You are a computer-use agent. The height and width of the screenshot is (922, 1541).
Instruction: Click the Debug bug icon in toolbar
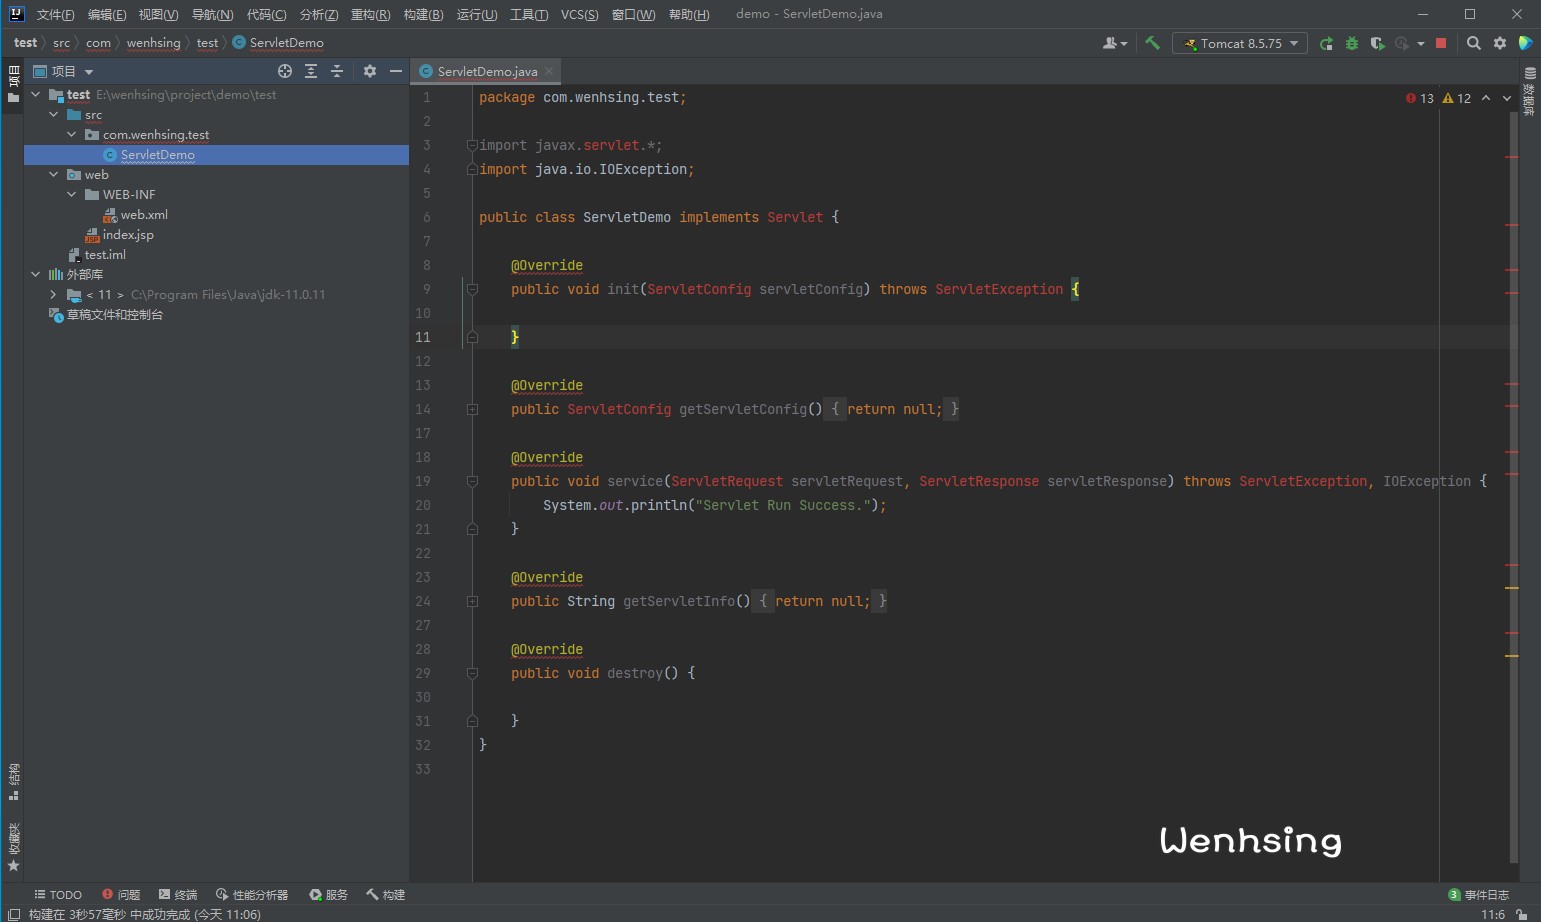(1352, 43)
